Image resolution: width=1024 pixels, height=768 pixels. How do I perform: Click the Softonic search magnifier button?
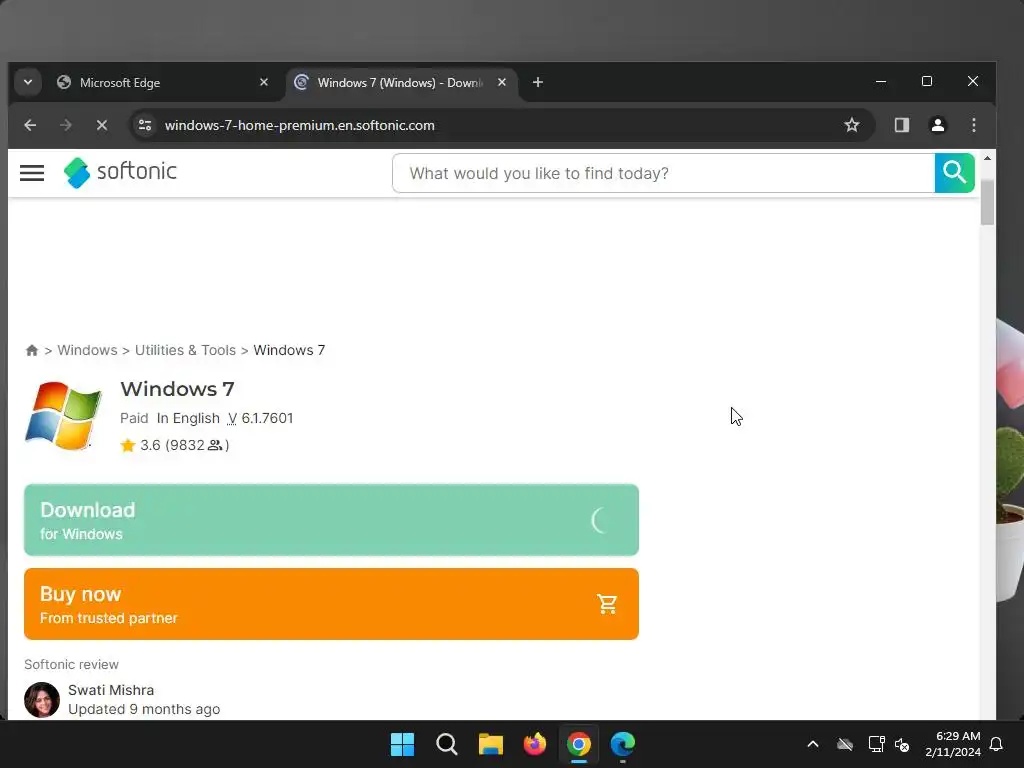pos(954,173)
